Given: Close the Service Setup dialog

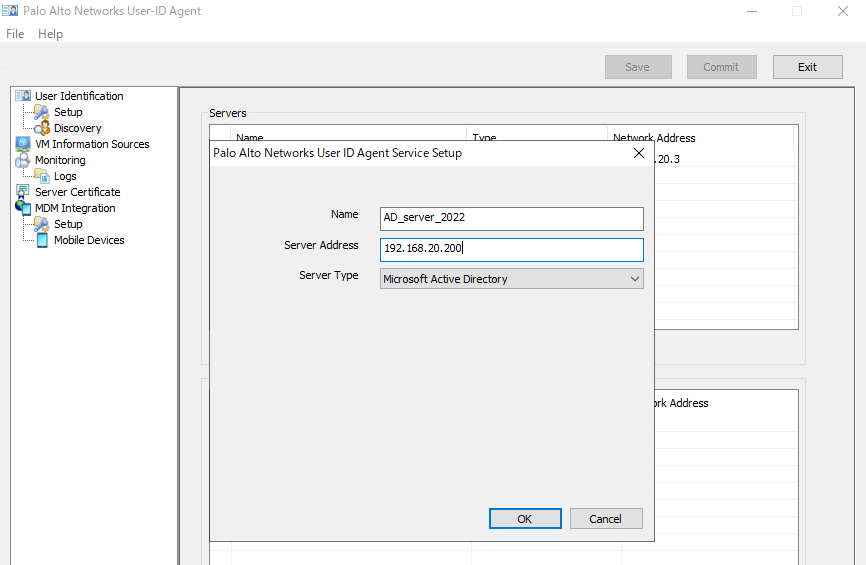Looking at the screenshot, I should tap(638, 153).
